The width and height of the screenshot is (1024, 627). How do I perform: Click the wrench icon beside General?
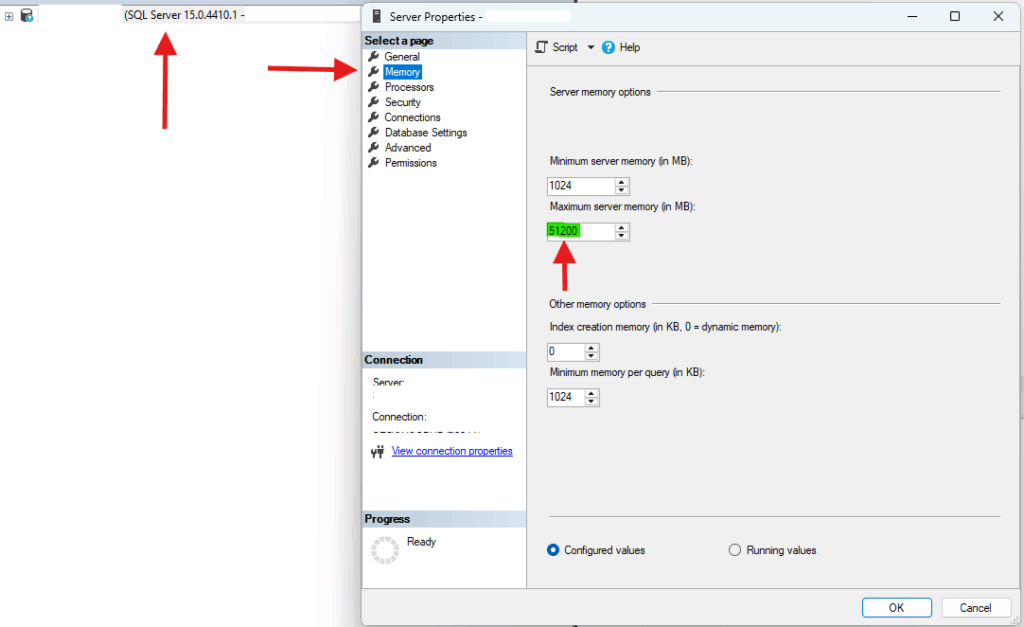(374, 56)
